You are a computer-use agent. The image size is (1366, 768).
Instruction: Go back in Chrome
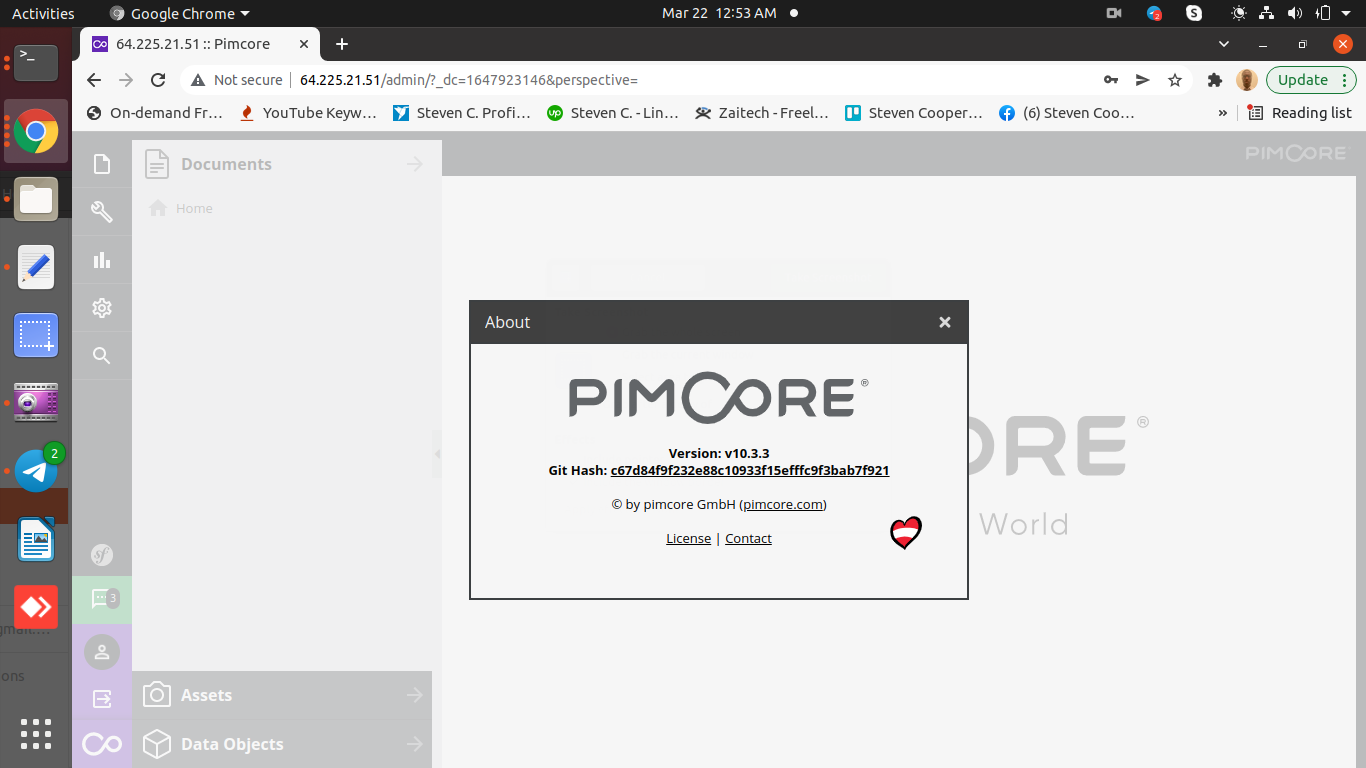coord(94,80)
